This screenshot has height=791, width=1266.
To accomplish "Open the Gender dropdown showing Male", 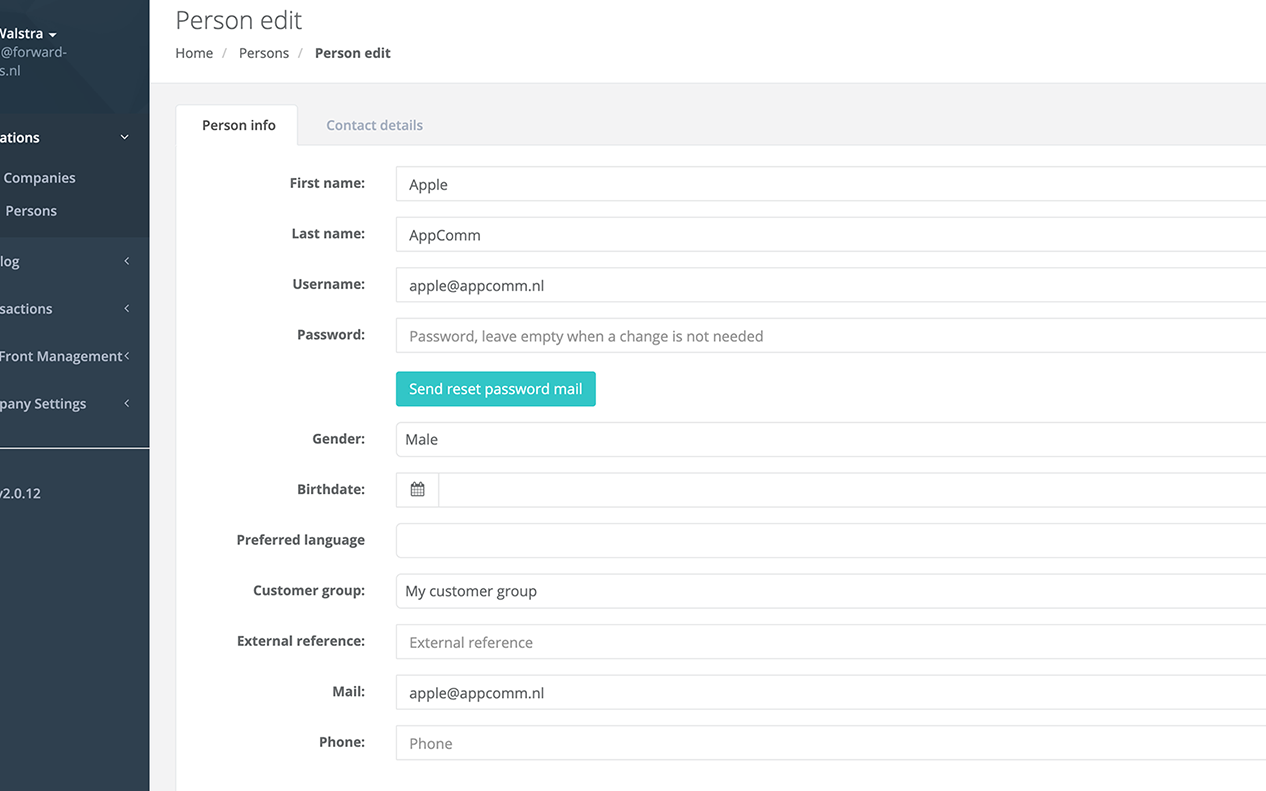I will 830,440.
